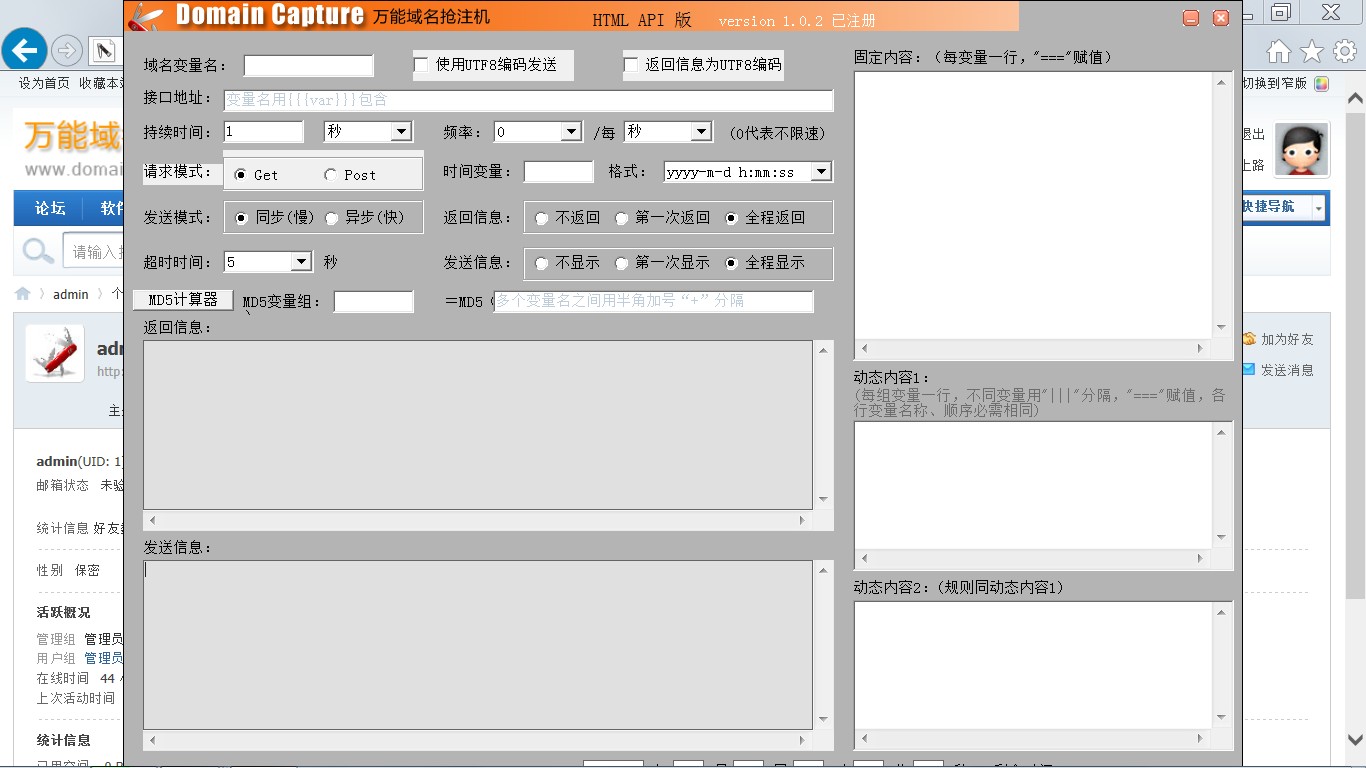Select the Post request mode
The image size is (1366, 768).
pyautogui.click(x=331, y=175)
